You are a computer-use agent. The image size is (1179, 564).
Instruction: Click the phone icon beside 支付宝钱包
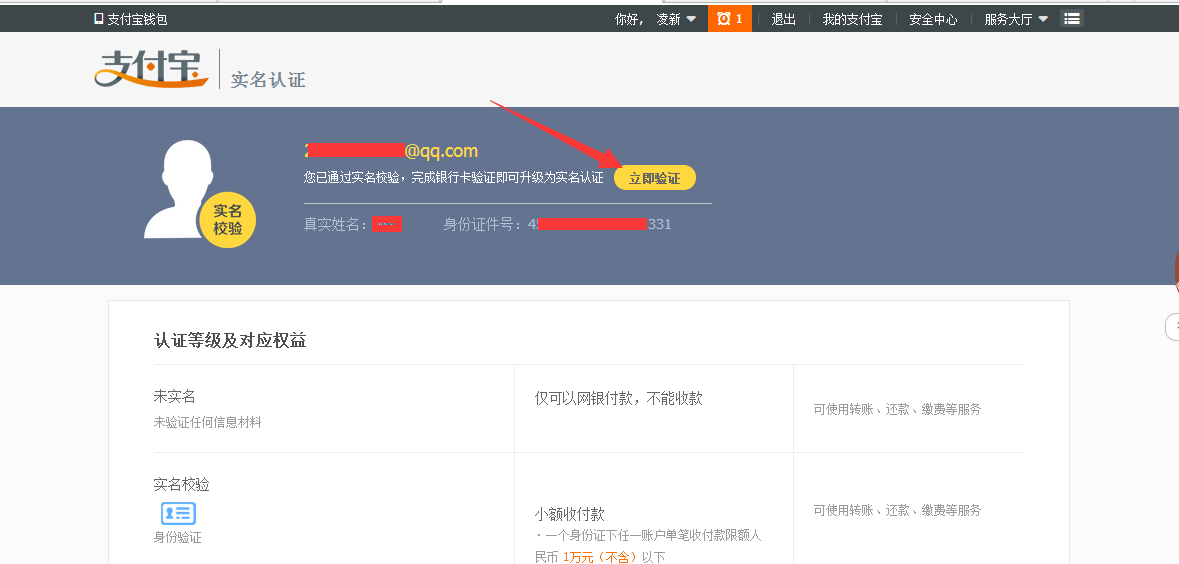point(99,19)
